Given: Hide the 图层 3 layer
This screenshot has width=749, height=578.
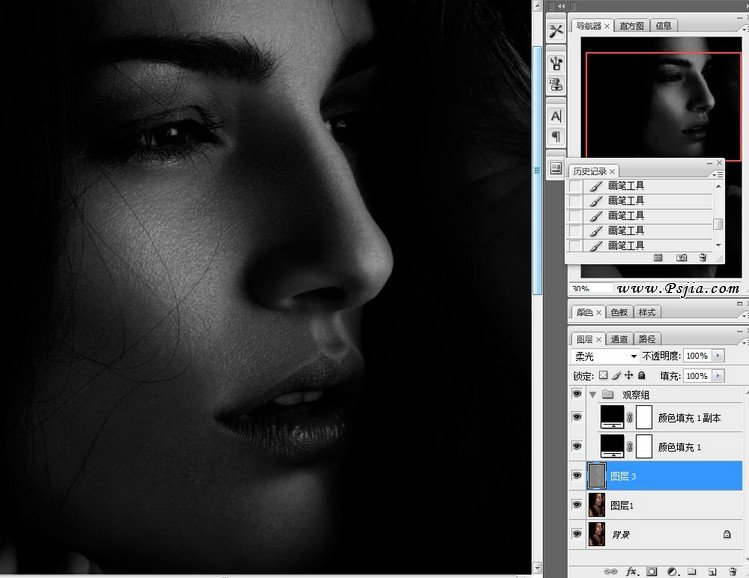Looking at the screenshot, I should click(577, 474).
